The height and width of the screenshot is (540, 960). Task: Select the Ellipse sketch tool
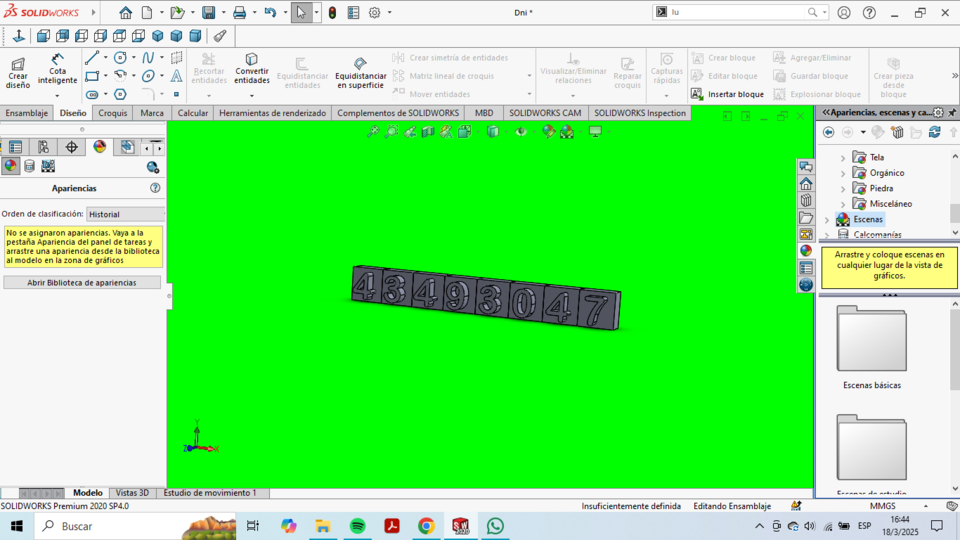pos(148,76)
